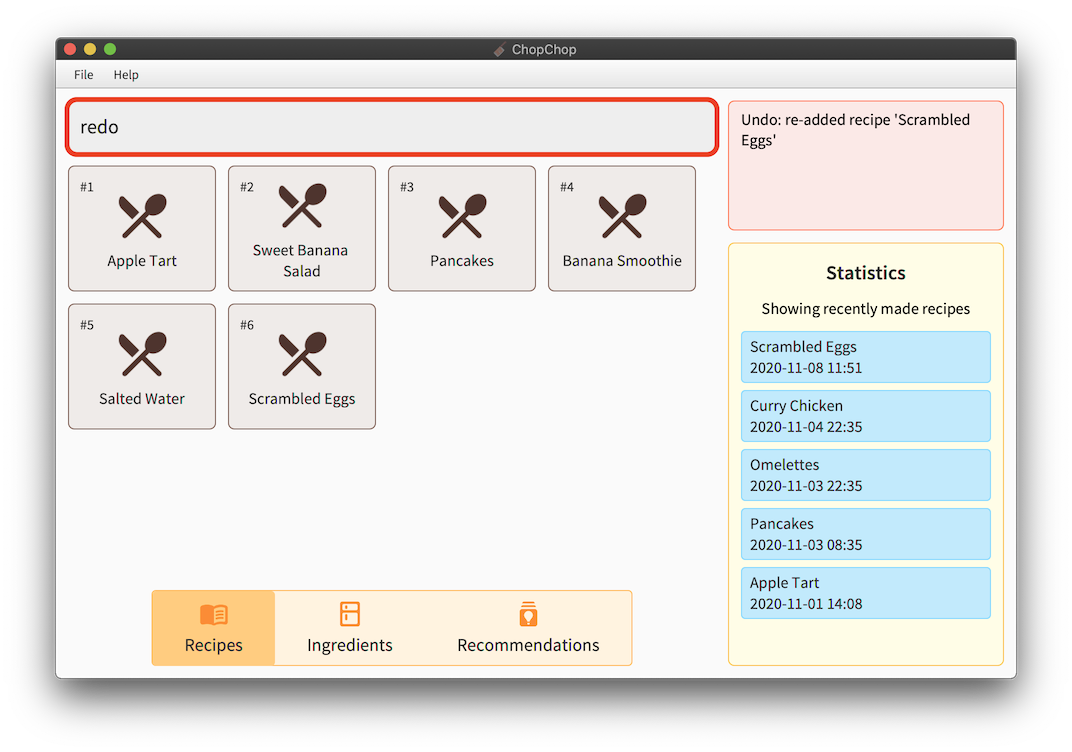Click the #1 index label
The image size is (1072, 752).
pyautogui.click(x=87, y=187)
